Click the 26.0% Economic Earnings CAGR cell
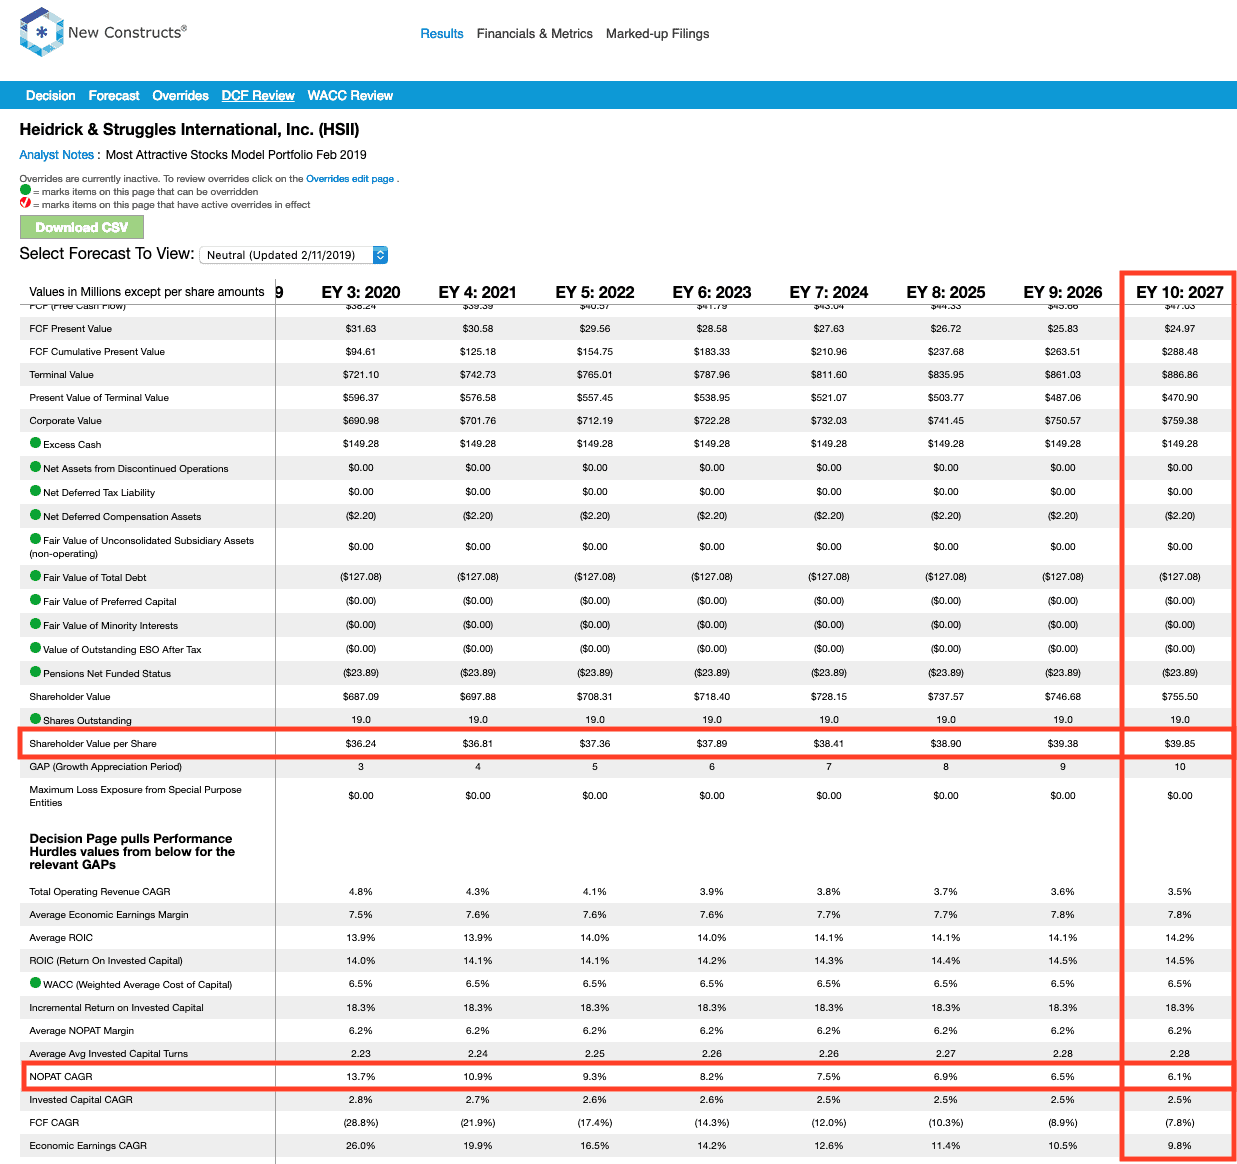 (x=361, y=1146)
